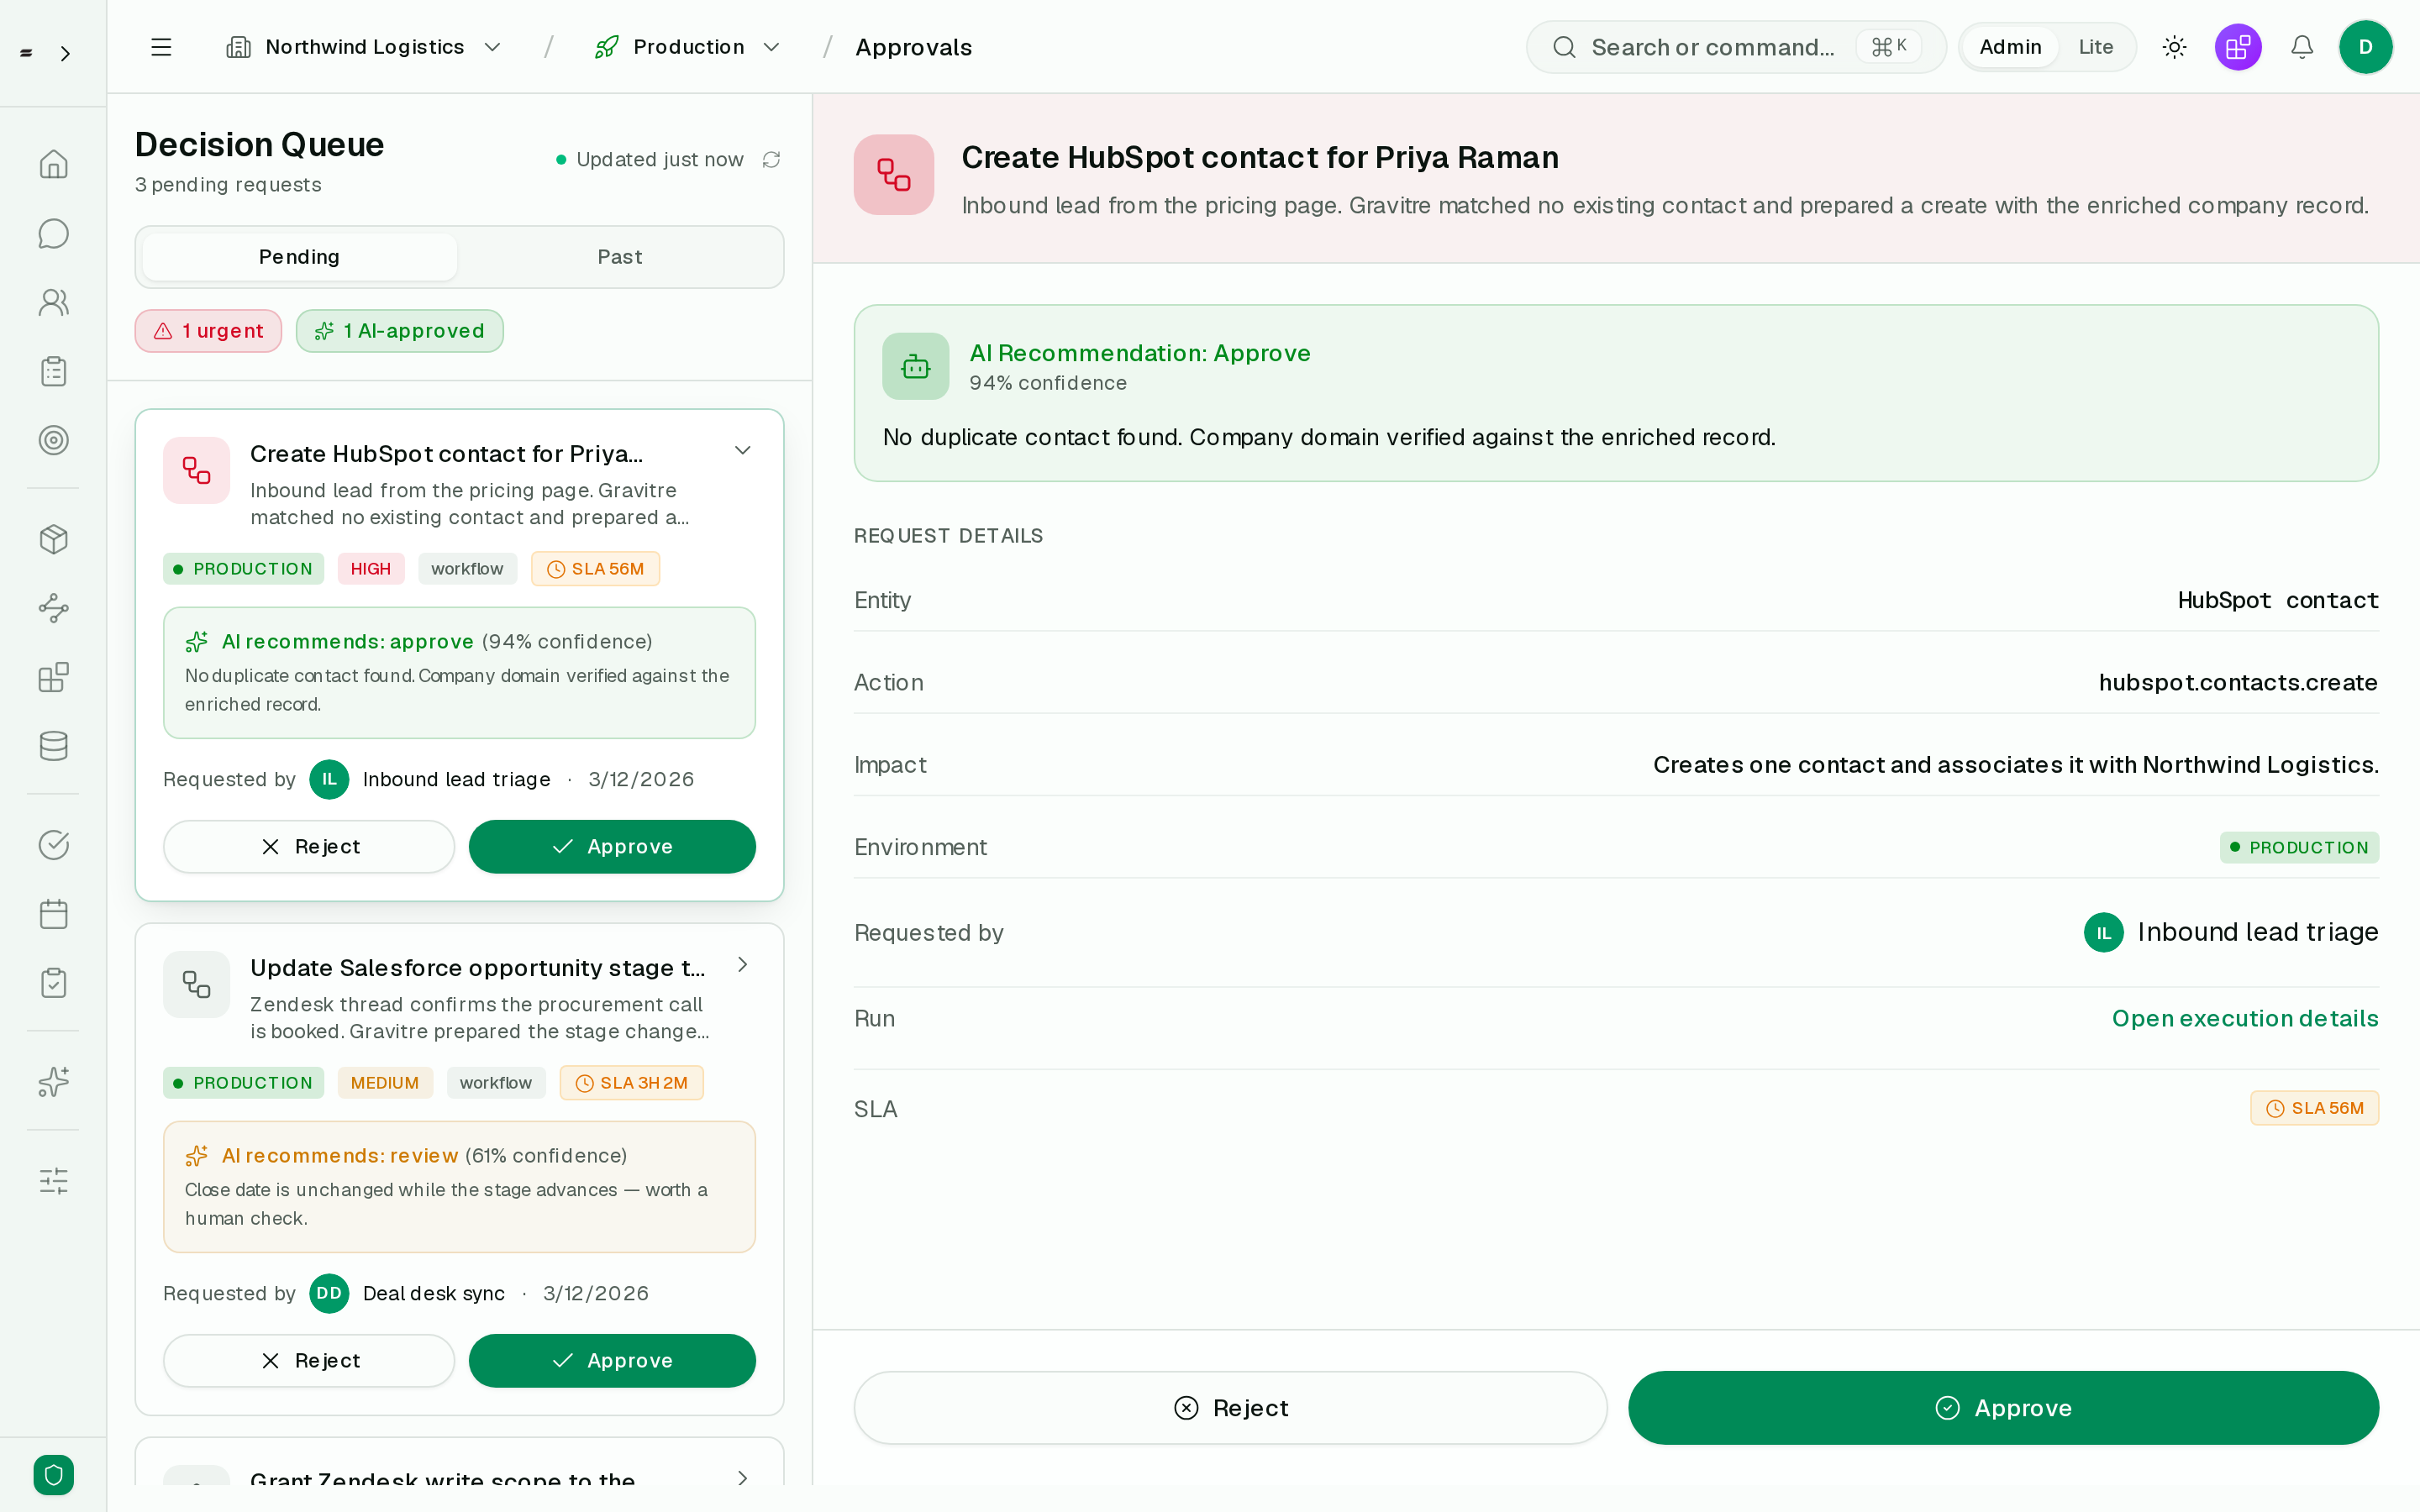The image size is (2420, 1512).
Task: Refresh the decision queue
Action: tap(771, 160)
